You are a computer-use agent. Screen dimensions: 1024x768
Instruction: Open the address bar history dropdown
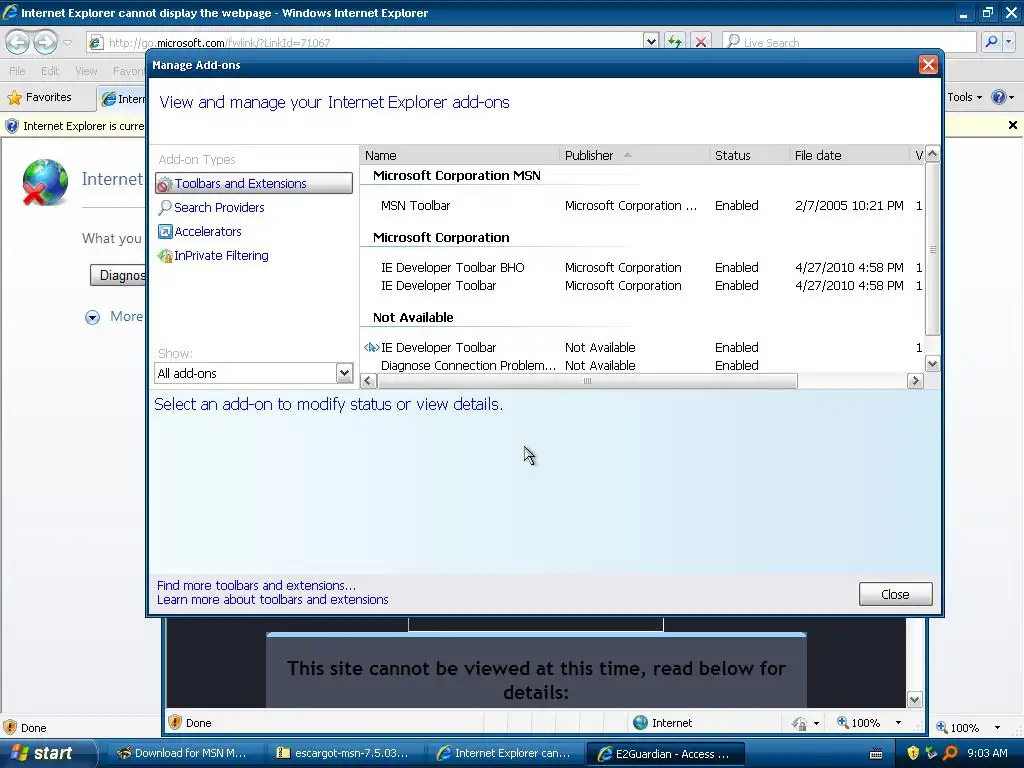coord(650,42)
